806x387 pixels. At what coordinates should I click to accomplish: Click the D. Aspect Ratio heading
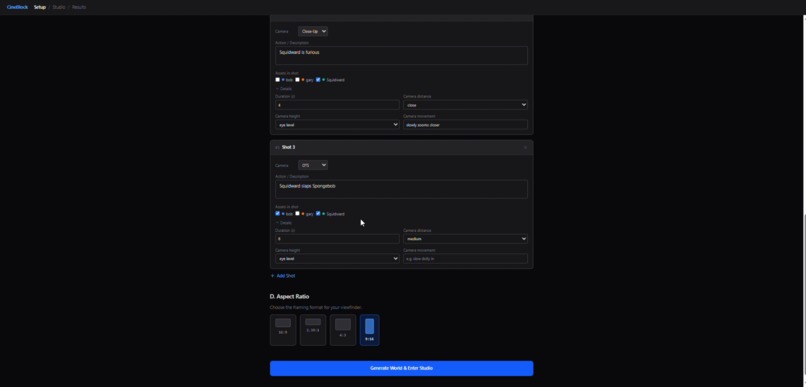coord(289,297)
